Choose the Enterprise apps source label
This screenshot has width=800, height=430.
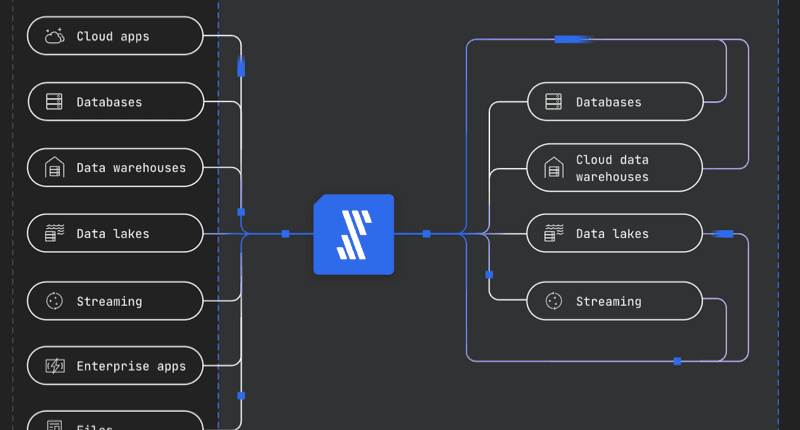[131, 366]
